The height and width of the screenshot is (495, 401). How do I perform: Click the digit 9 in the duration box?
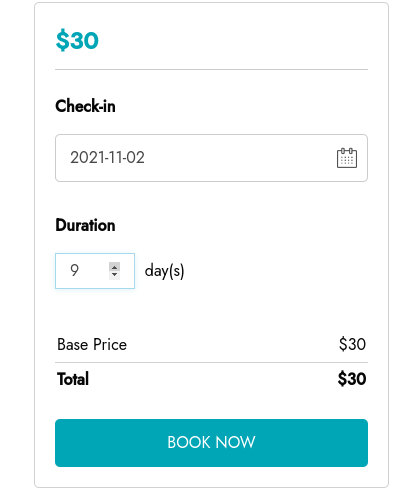click(74, 270)
